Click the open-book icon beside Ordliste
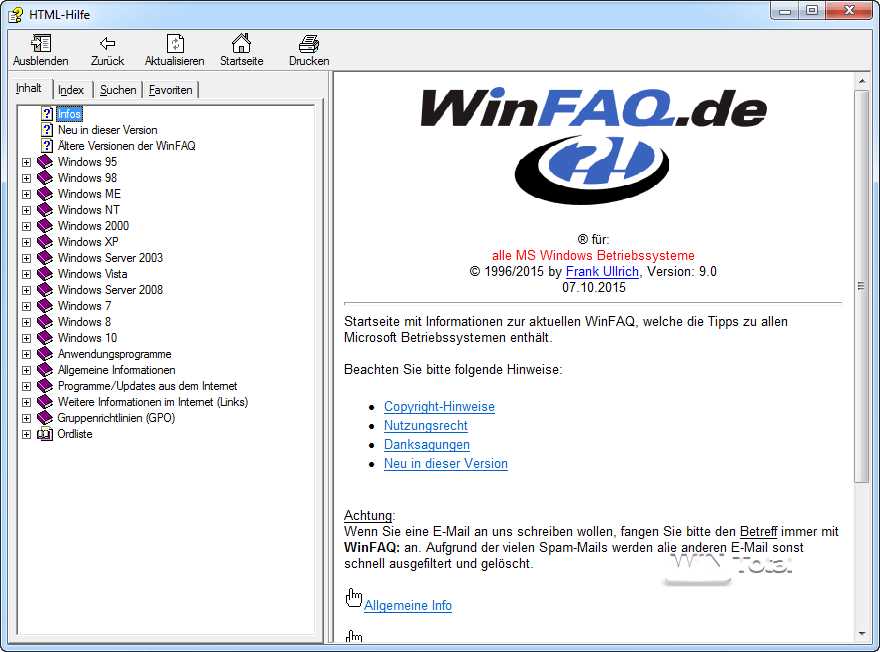 pyautogui.click(x=45, y=434)
